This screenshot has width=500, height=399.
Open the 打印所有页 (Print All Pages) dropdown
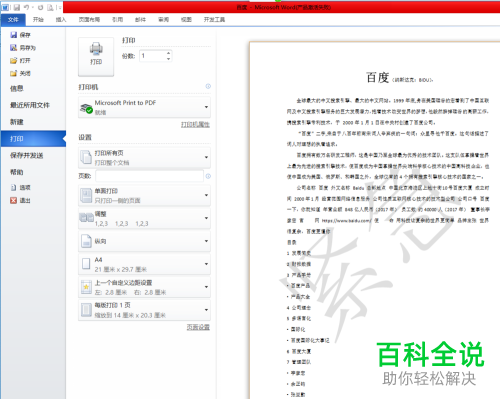(144, 157)
